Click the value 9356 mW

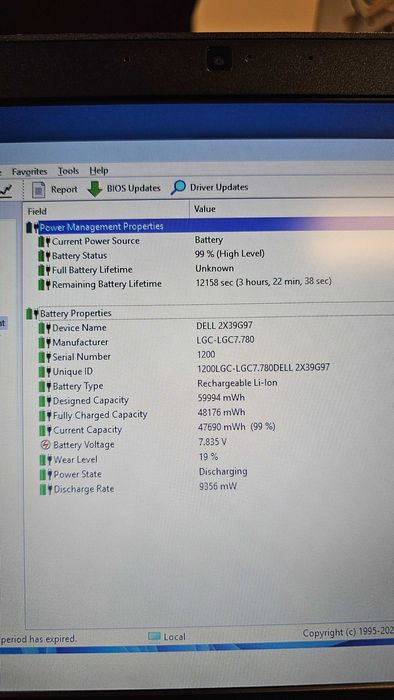[x=218, y=486]
